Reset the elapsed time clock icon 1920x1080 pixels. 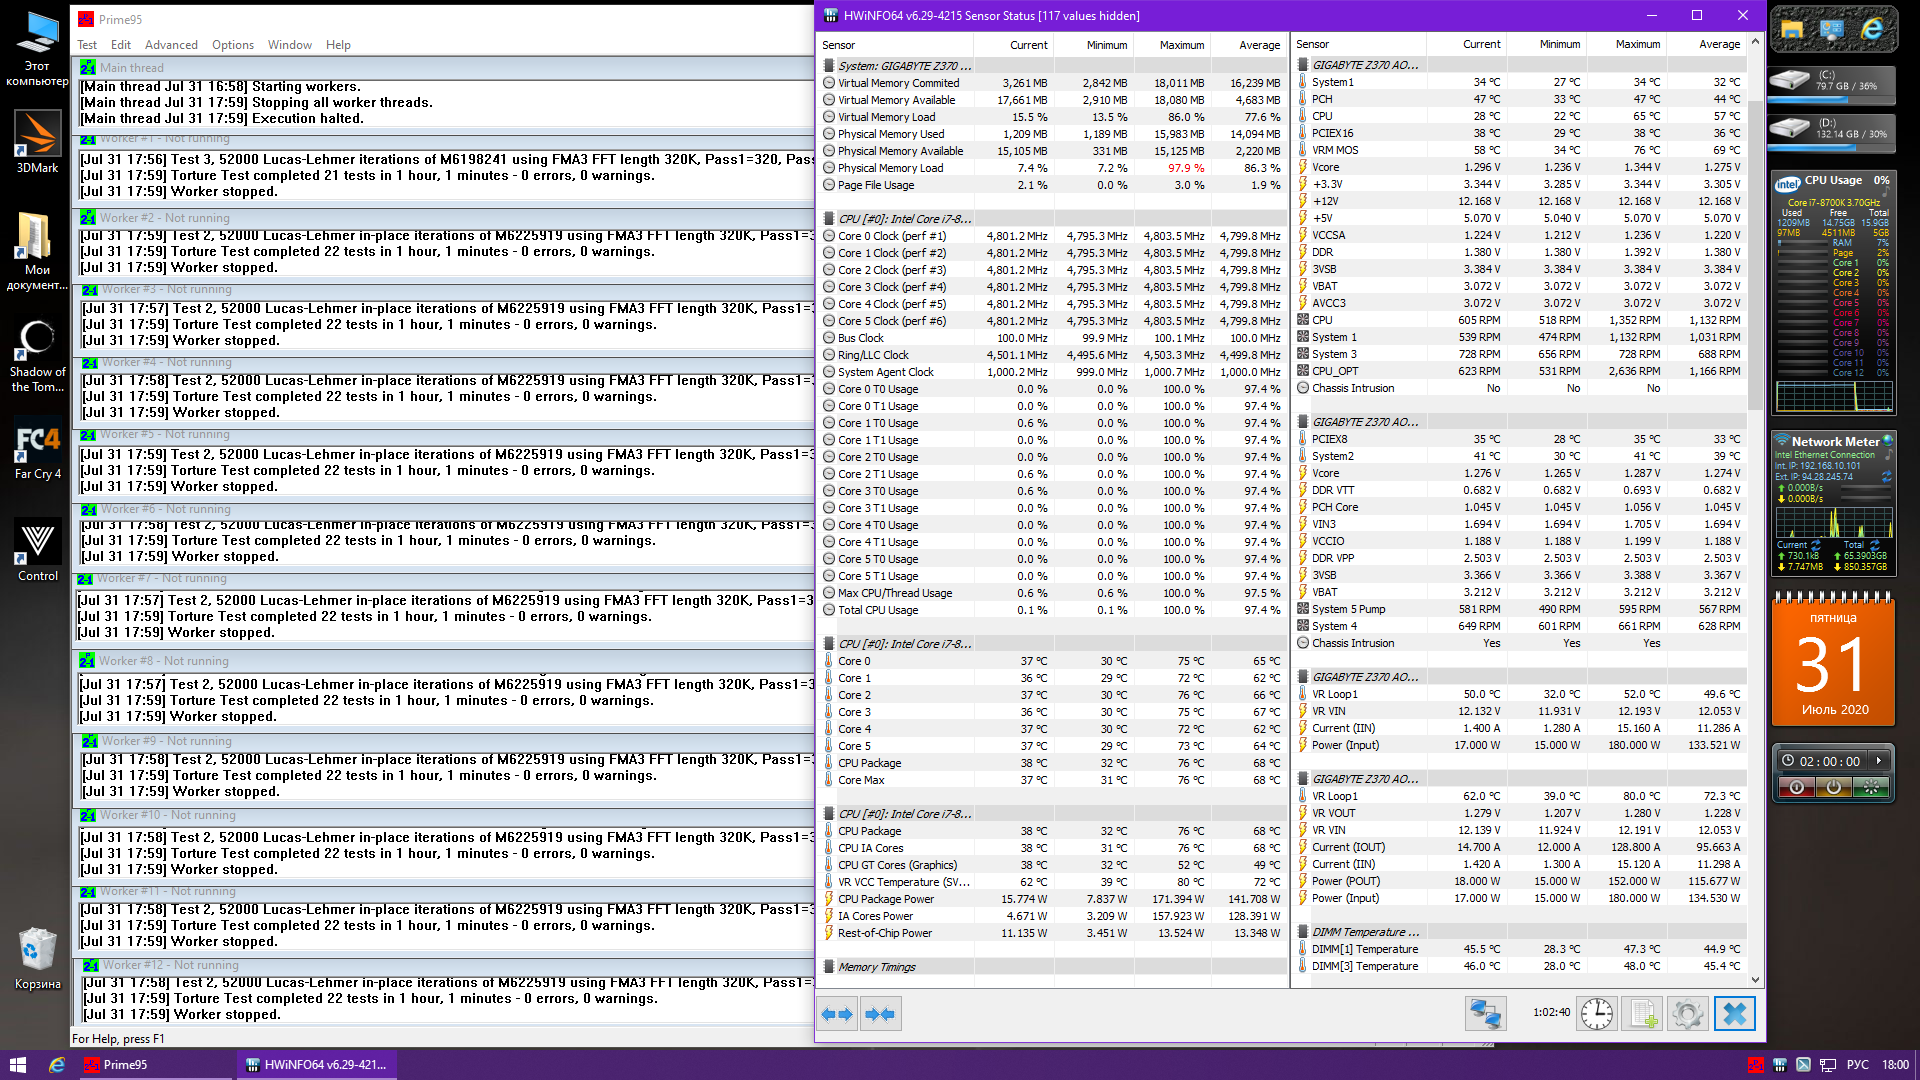(x=1597, y=1014)
